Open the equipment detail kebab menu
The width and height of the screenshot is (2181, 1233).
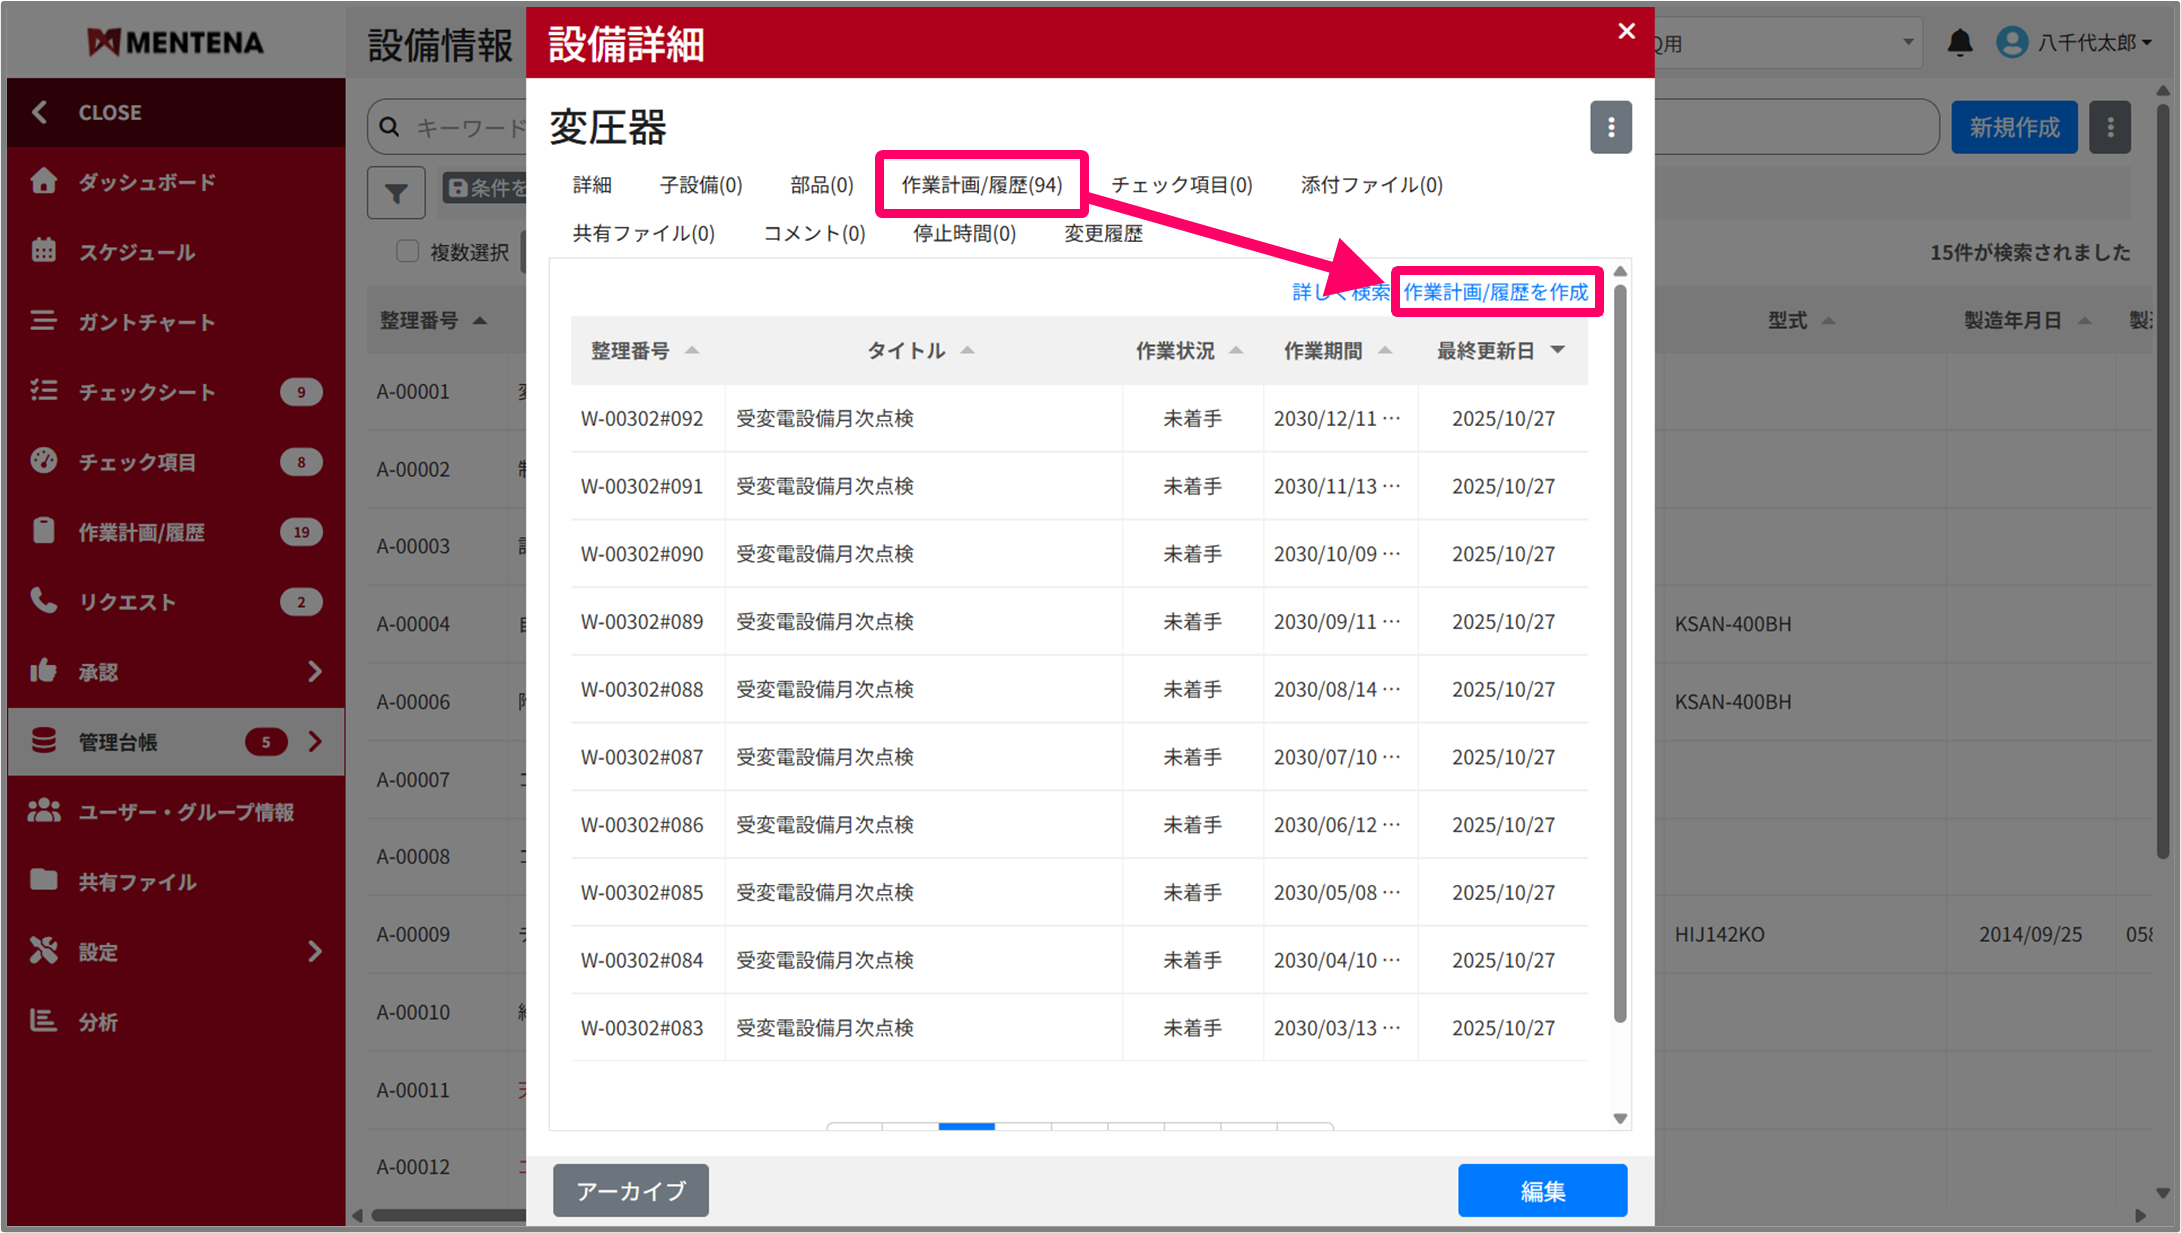click(1610, 127)
